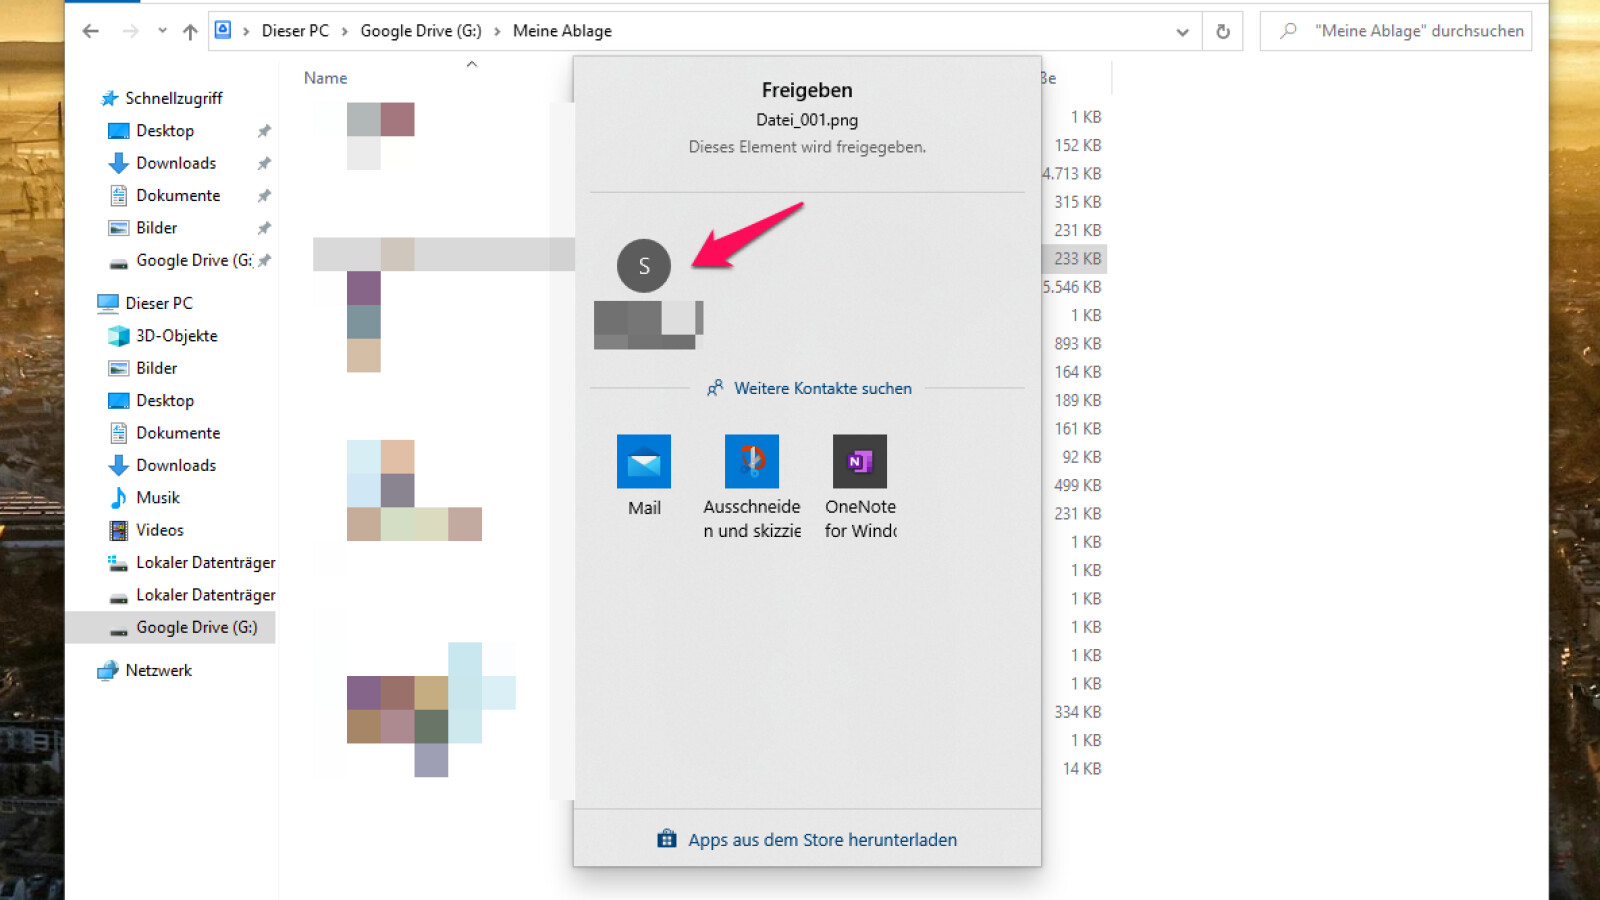Click the refresh button in address bar
Viewport: 1600px width, 900px height.
[x=1222, y=31]
